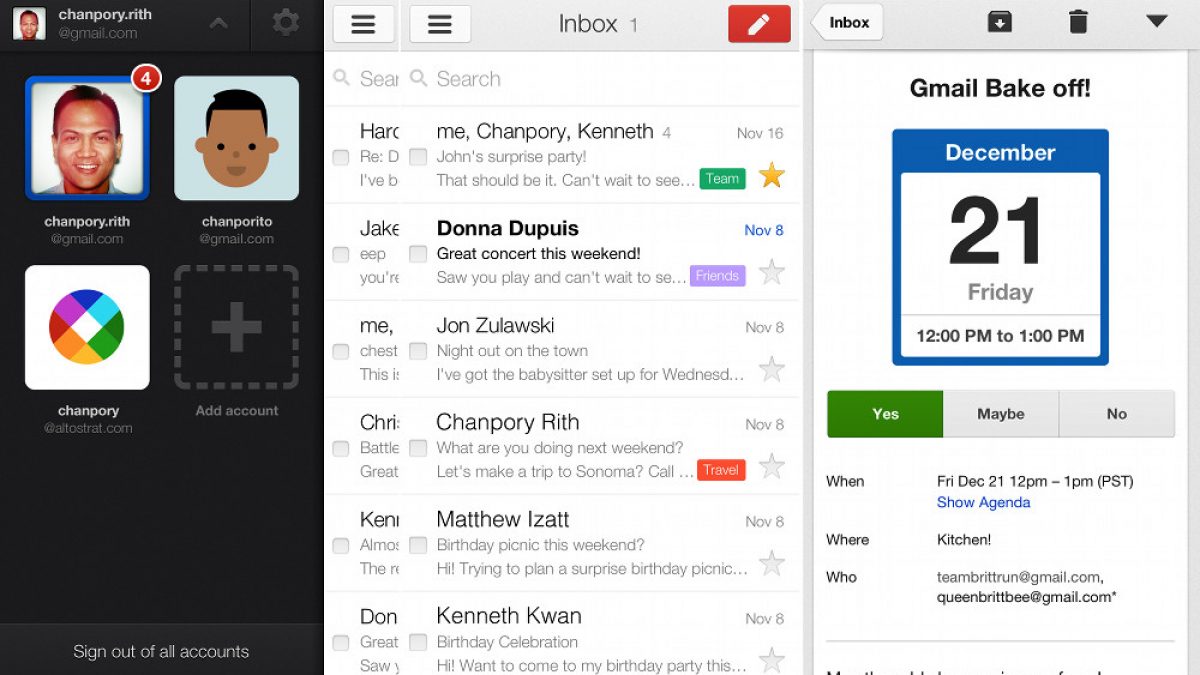This screenshot has height=675, width=1200.
Task: Select checkbox on partially hidden Chris email row
Action: pyautogui.click(x=341, y=448)
